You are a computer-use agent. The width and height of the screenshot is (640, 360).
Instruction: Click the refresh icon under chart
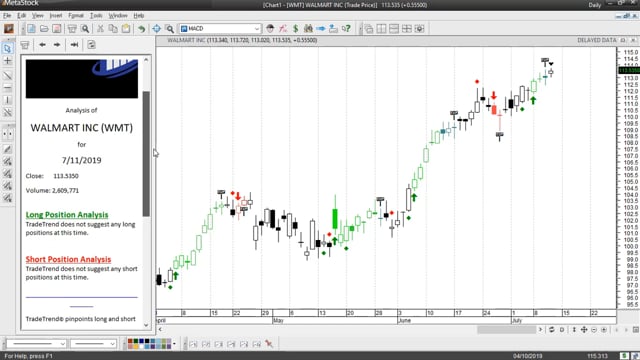(x=551, y=330)
